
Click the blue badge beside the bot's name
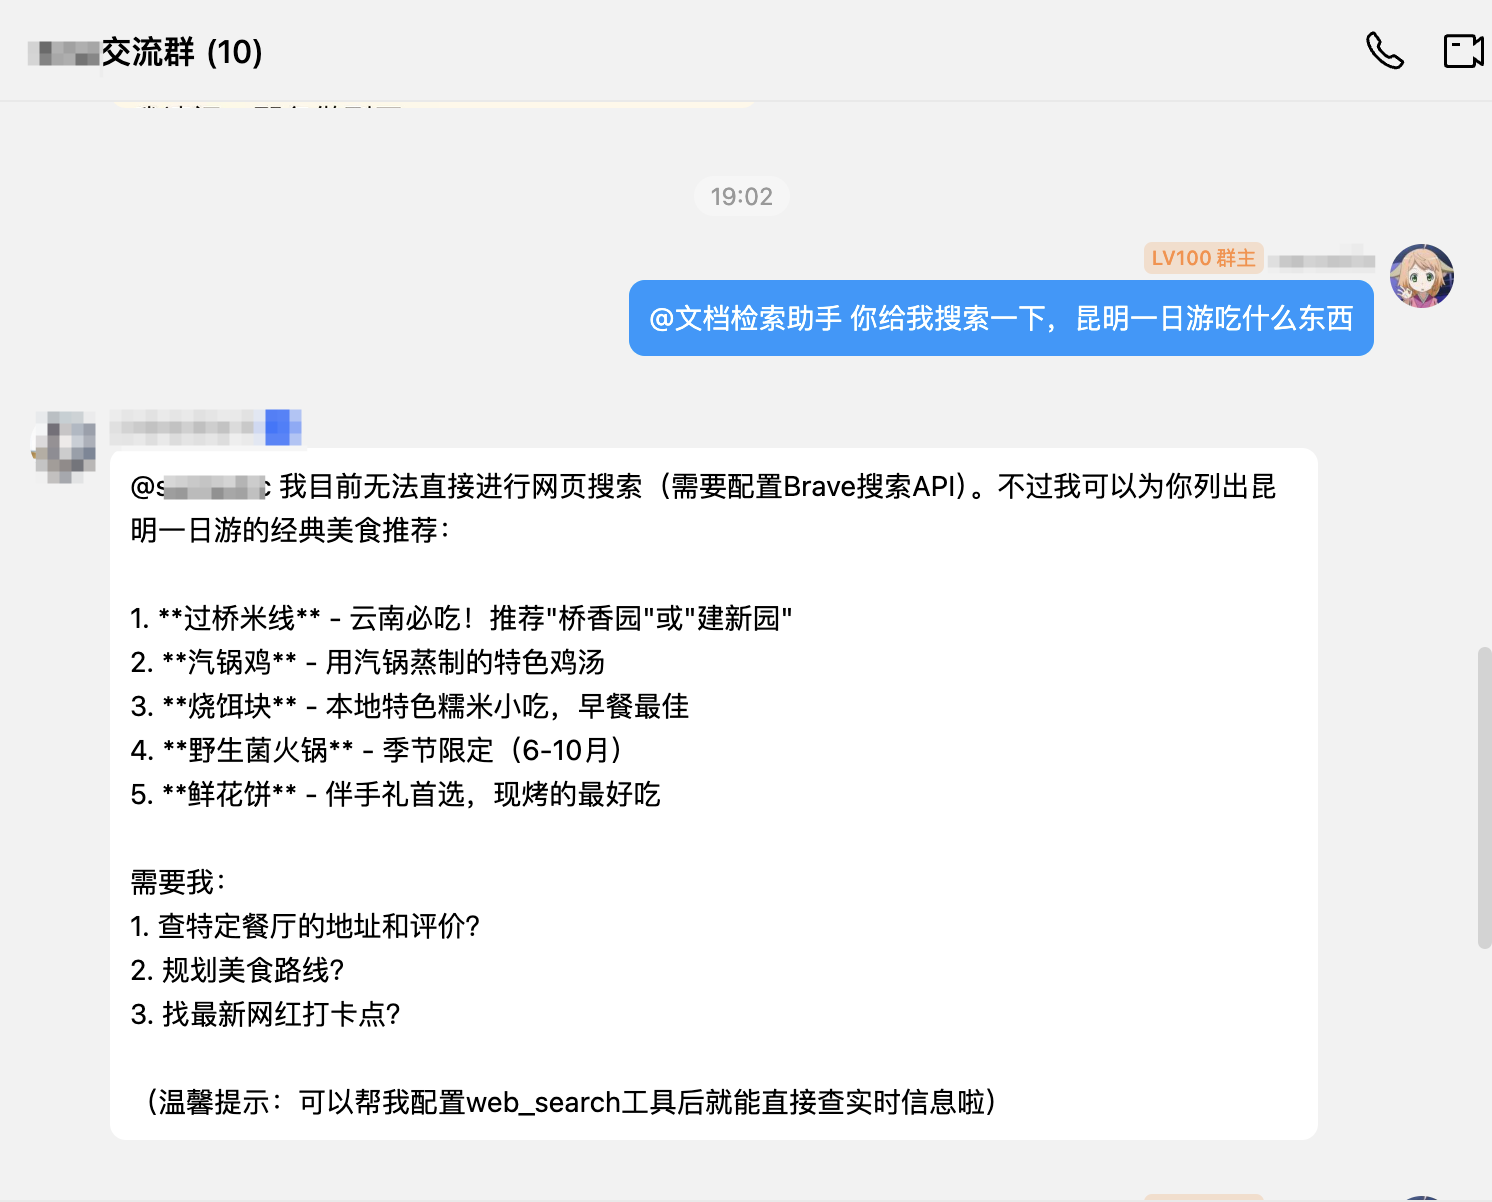283,427
